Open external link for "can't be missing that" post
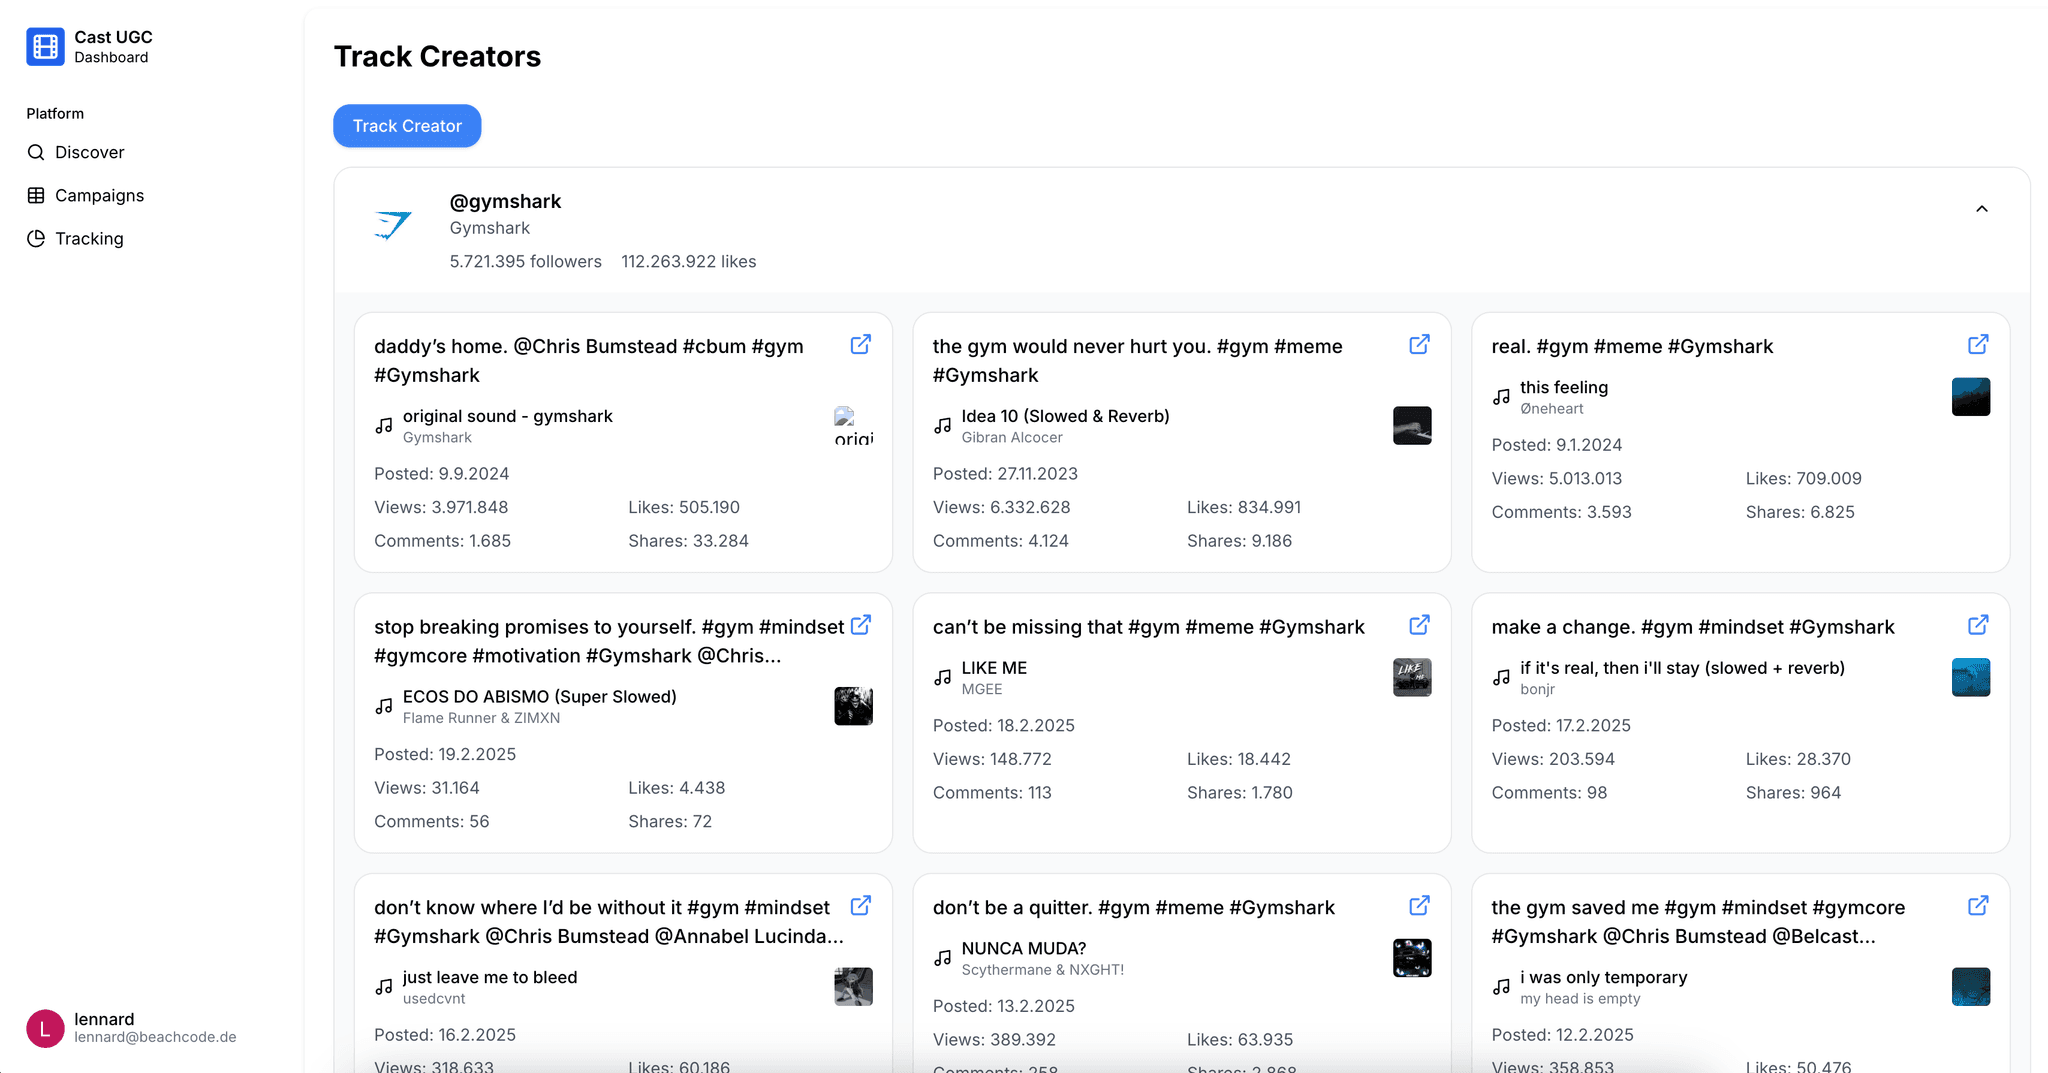 [x=1419, y=625]
